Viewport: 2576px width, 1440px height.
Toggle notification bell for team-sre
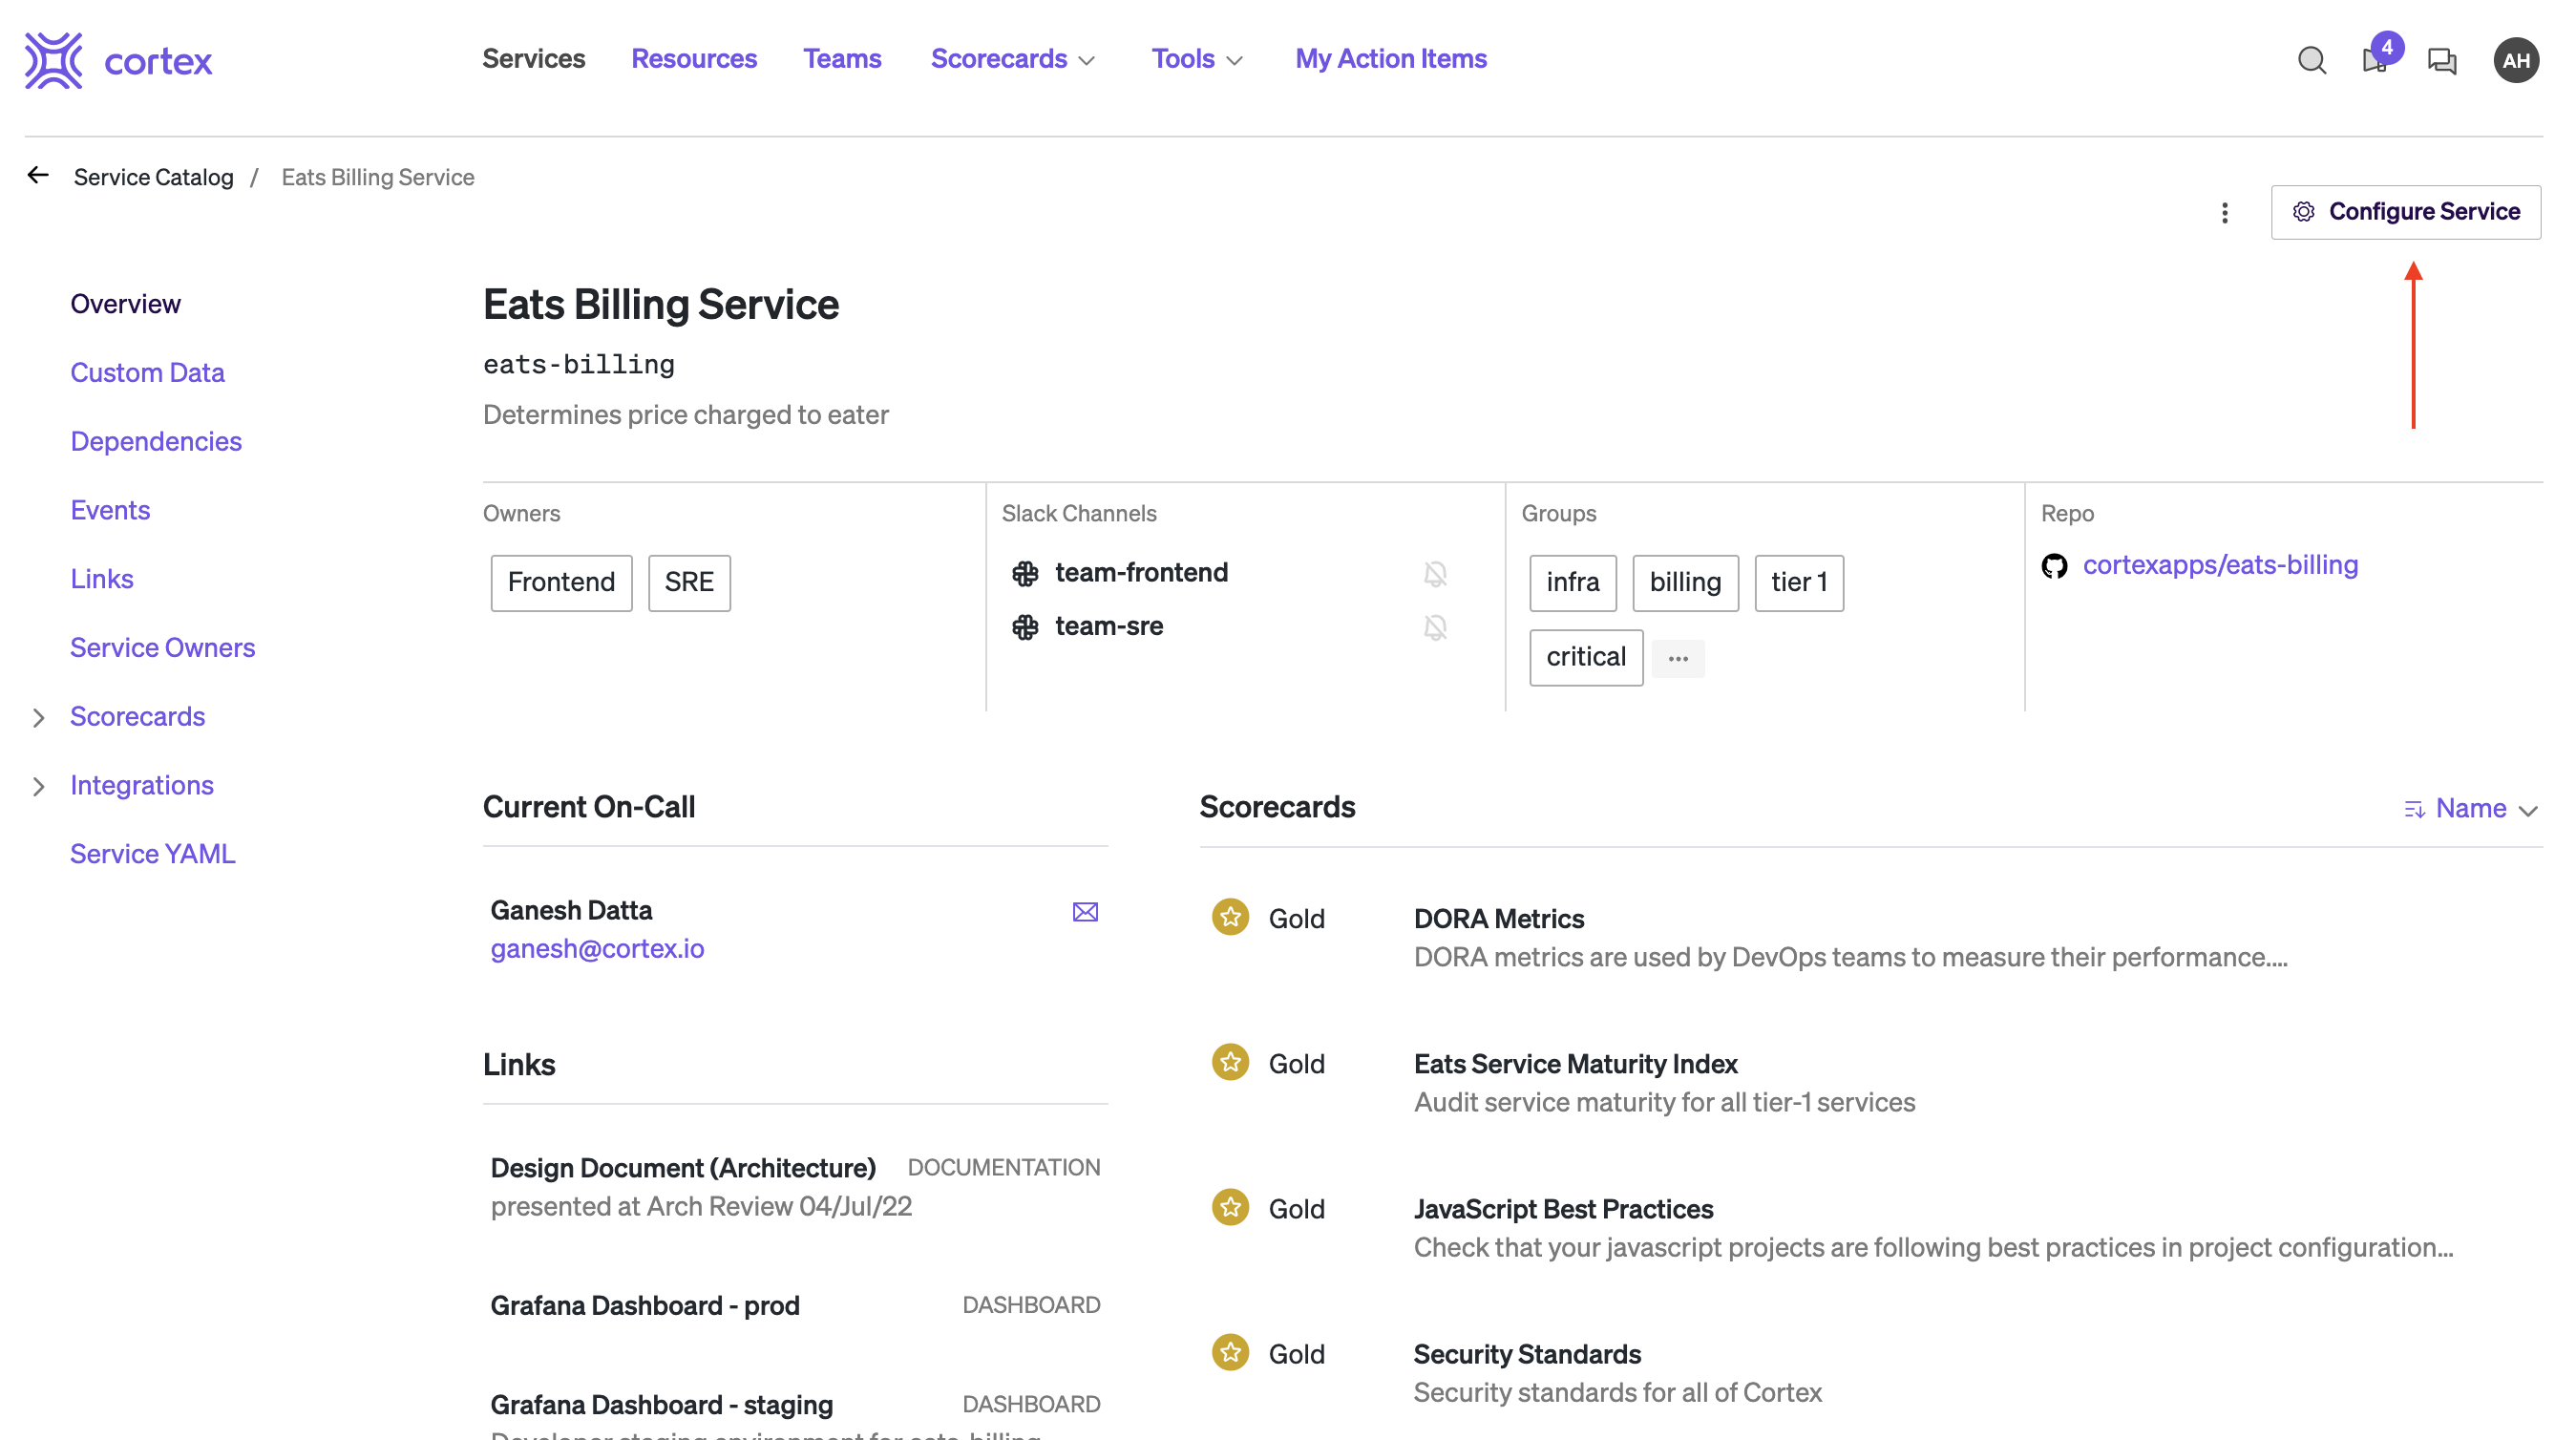tap(1435, 628)
